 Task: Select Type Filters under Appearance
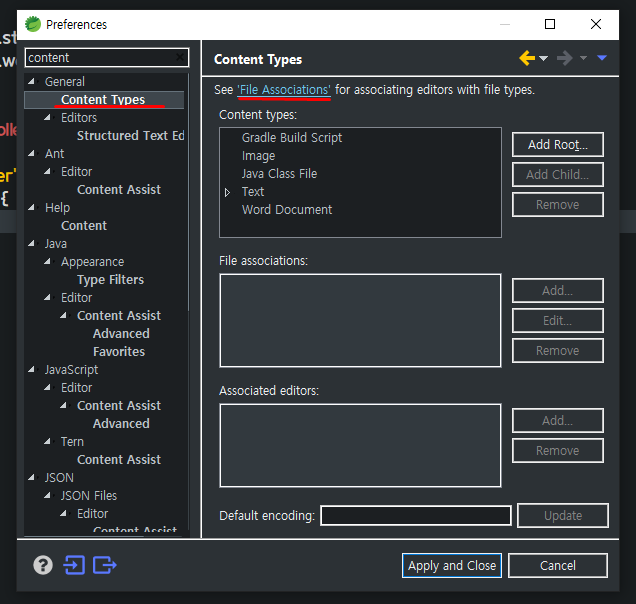click(x=111, y=280)
